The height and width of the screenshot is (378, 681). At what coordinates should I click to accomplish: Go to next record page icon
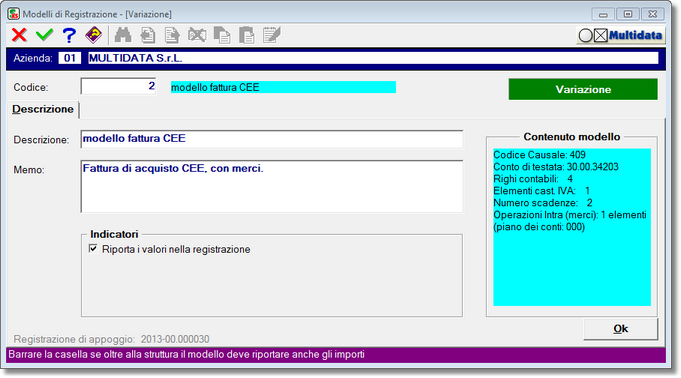[x=172, y=35]
